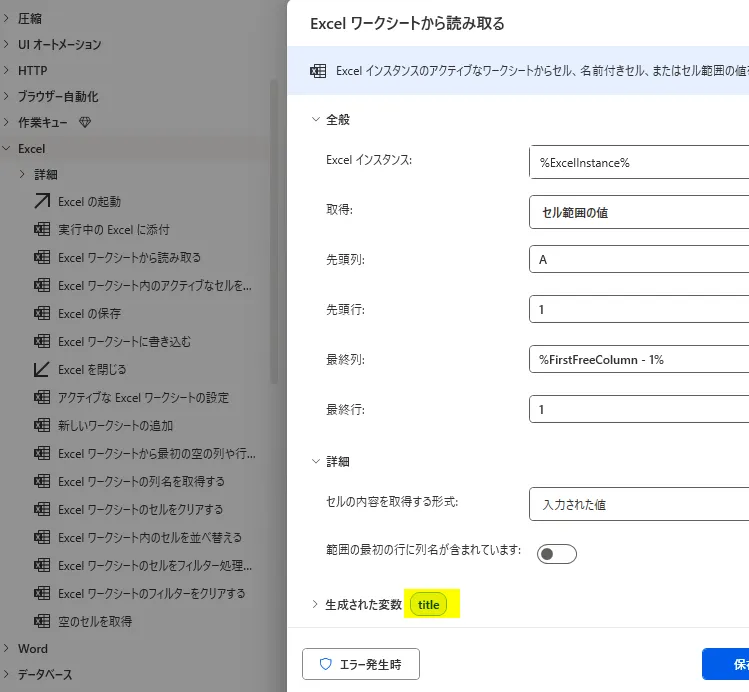Click the title variable chip
749x692 pixels.
pos(429,605)
